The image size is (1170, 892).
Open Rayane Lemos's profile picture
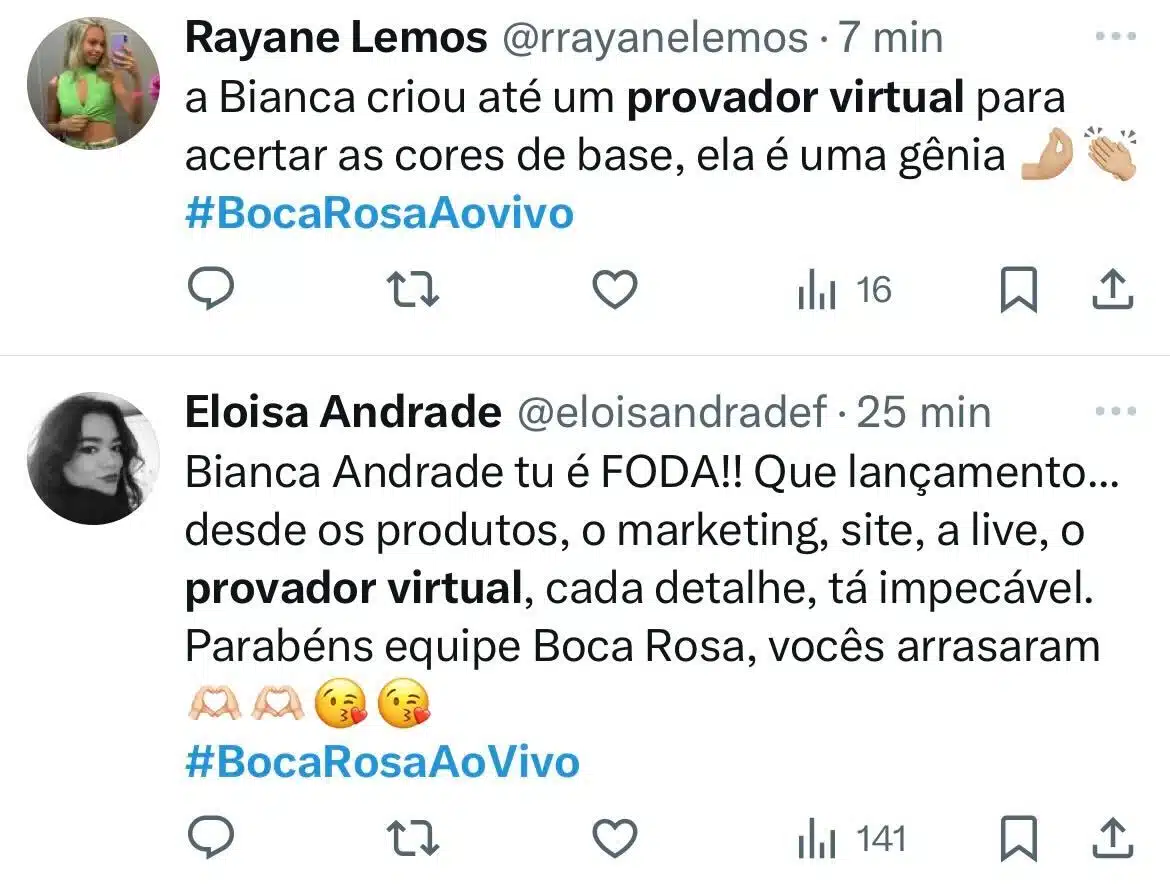93,83
